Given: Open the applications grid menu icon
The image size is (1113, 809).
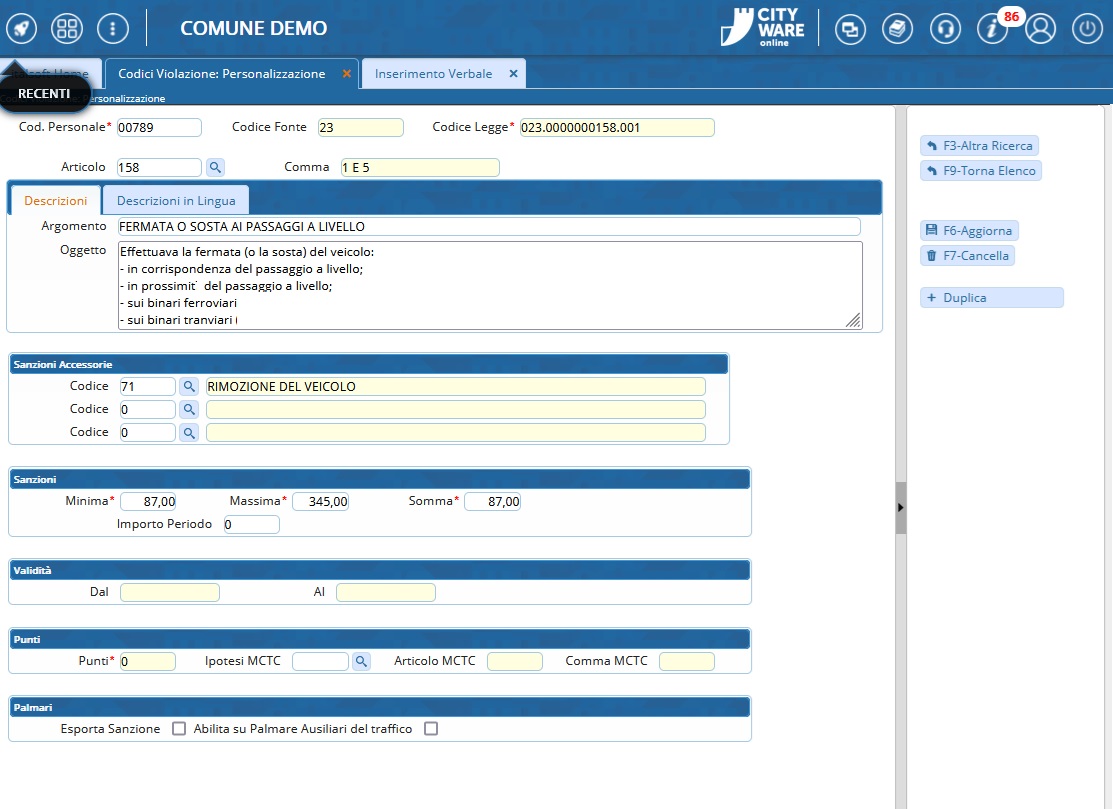Looking at the screenshot, I should (67, 29).
